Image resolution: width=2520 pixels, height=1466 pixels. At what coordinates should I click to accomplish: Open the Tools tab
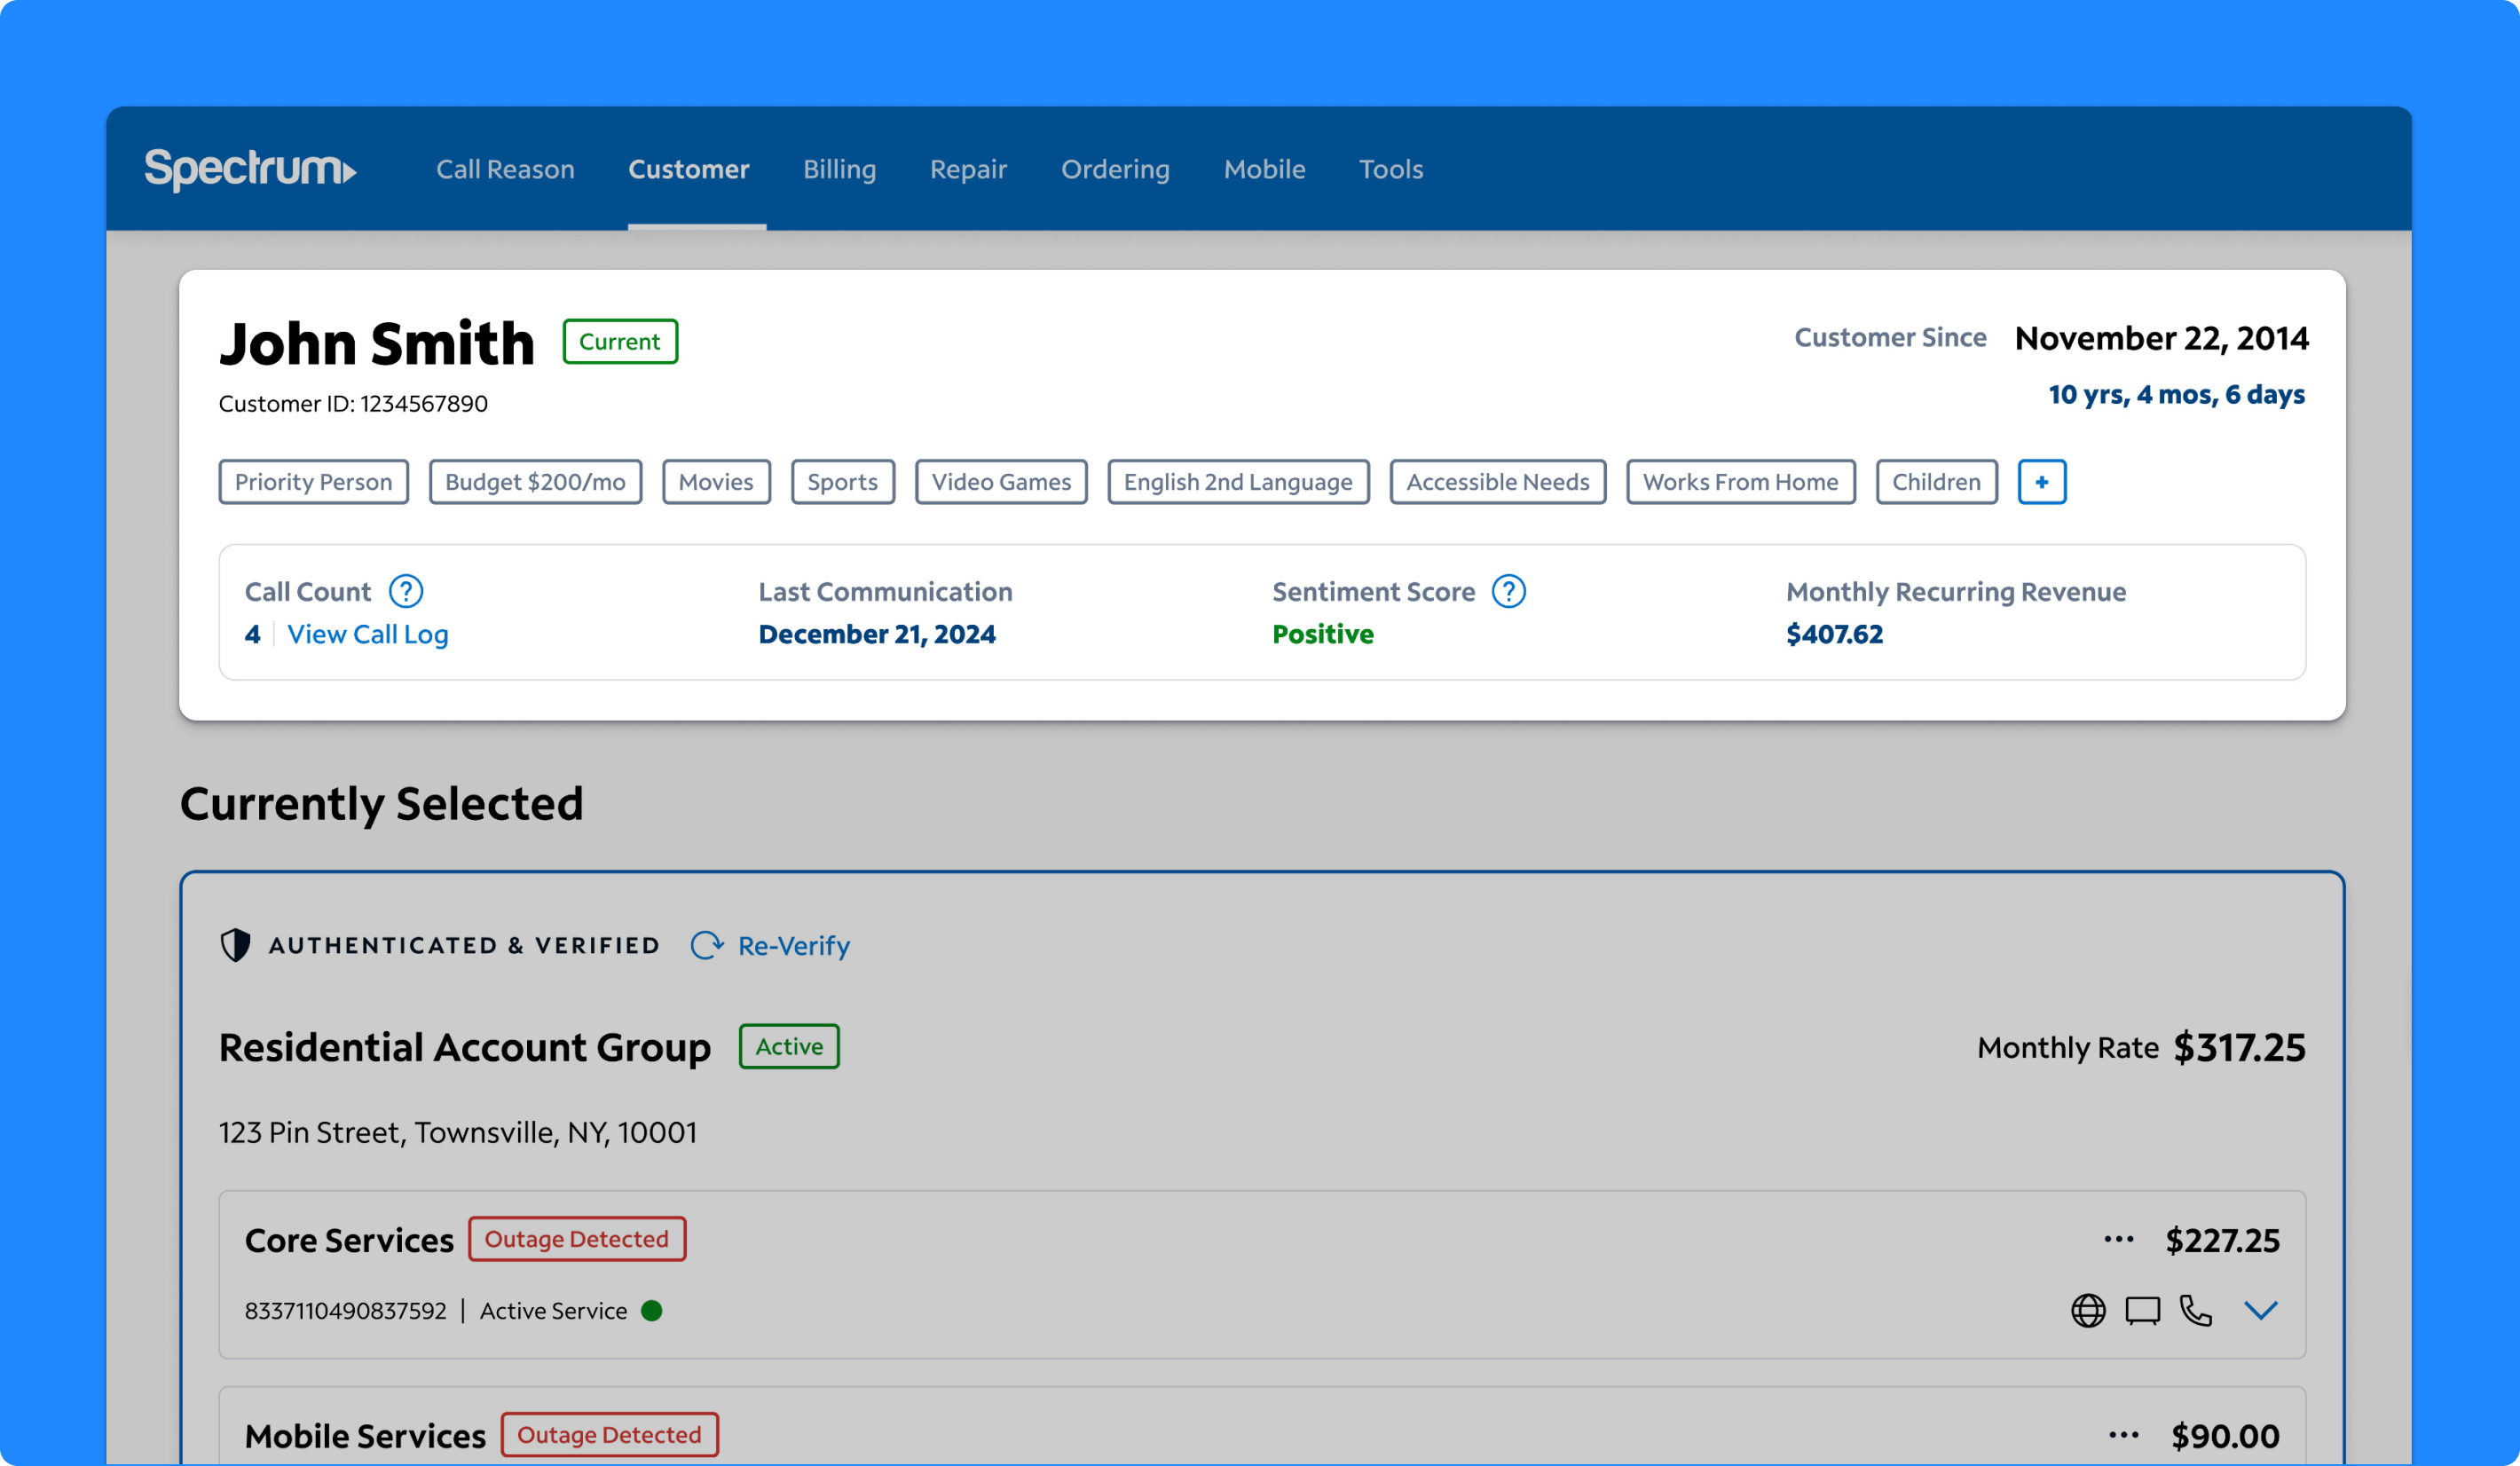click(x=1390, y=169)
